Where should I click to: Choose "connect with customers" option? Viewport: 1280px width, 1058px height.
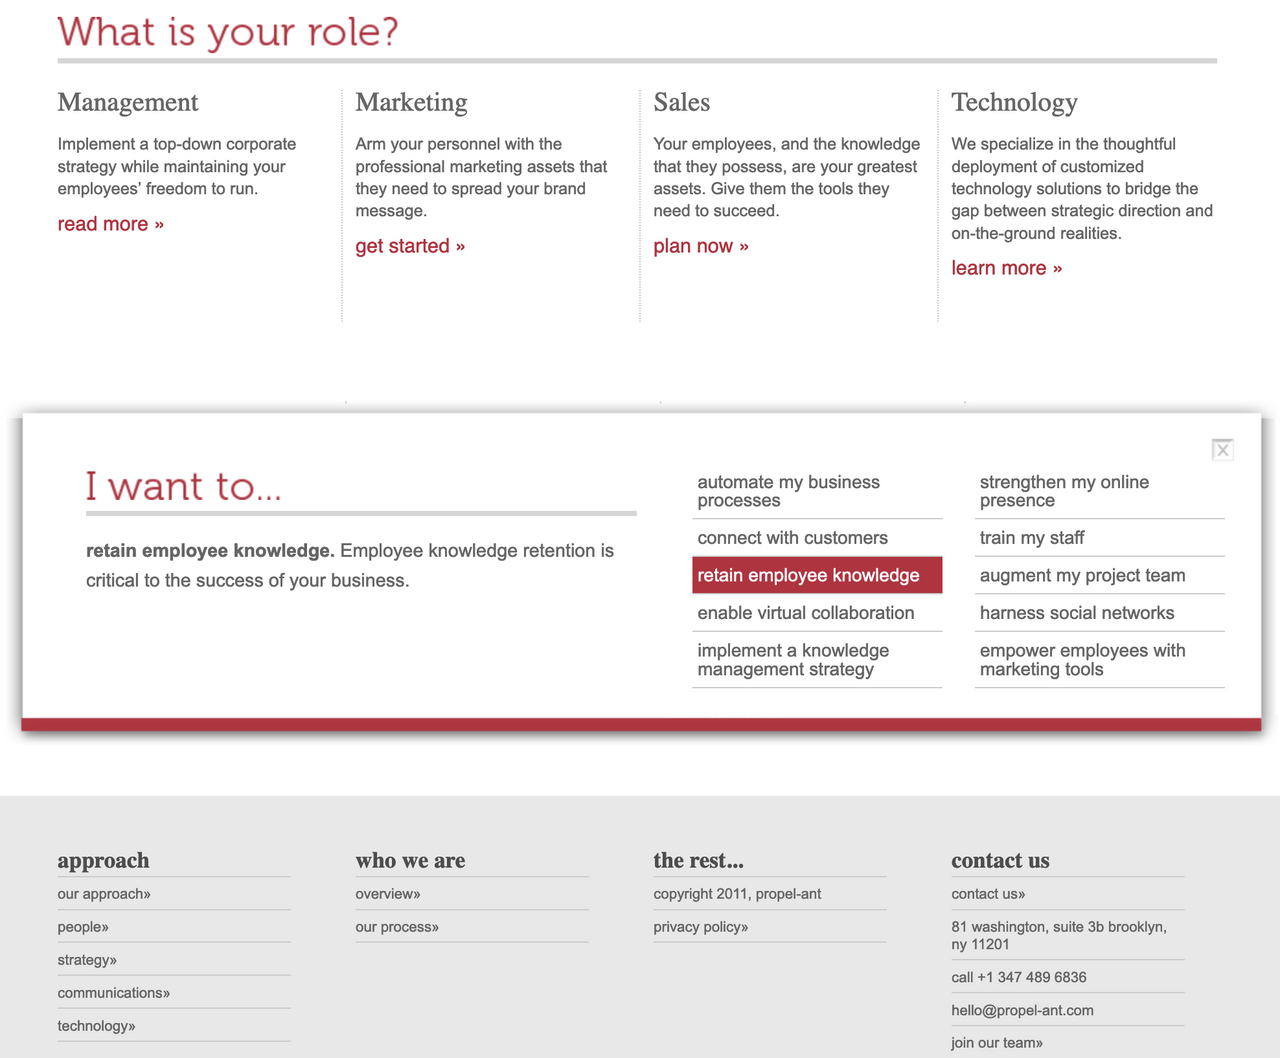[793, 538]
